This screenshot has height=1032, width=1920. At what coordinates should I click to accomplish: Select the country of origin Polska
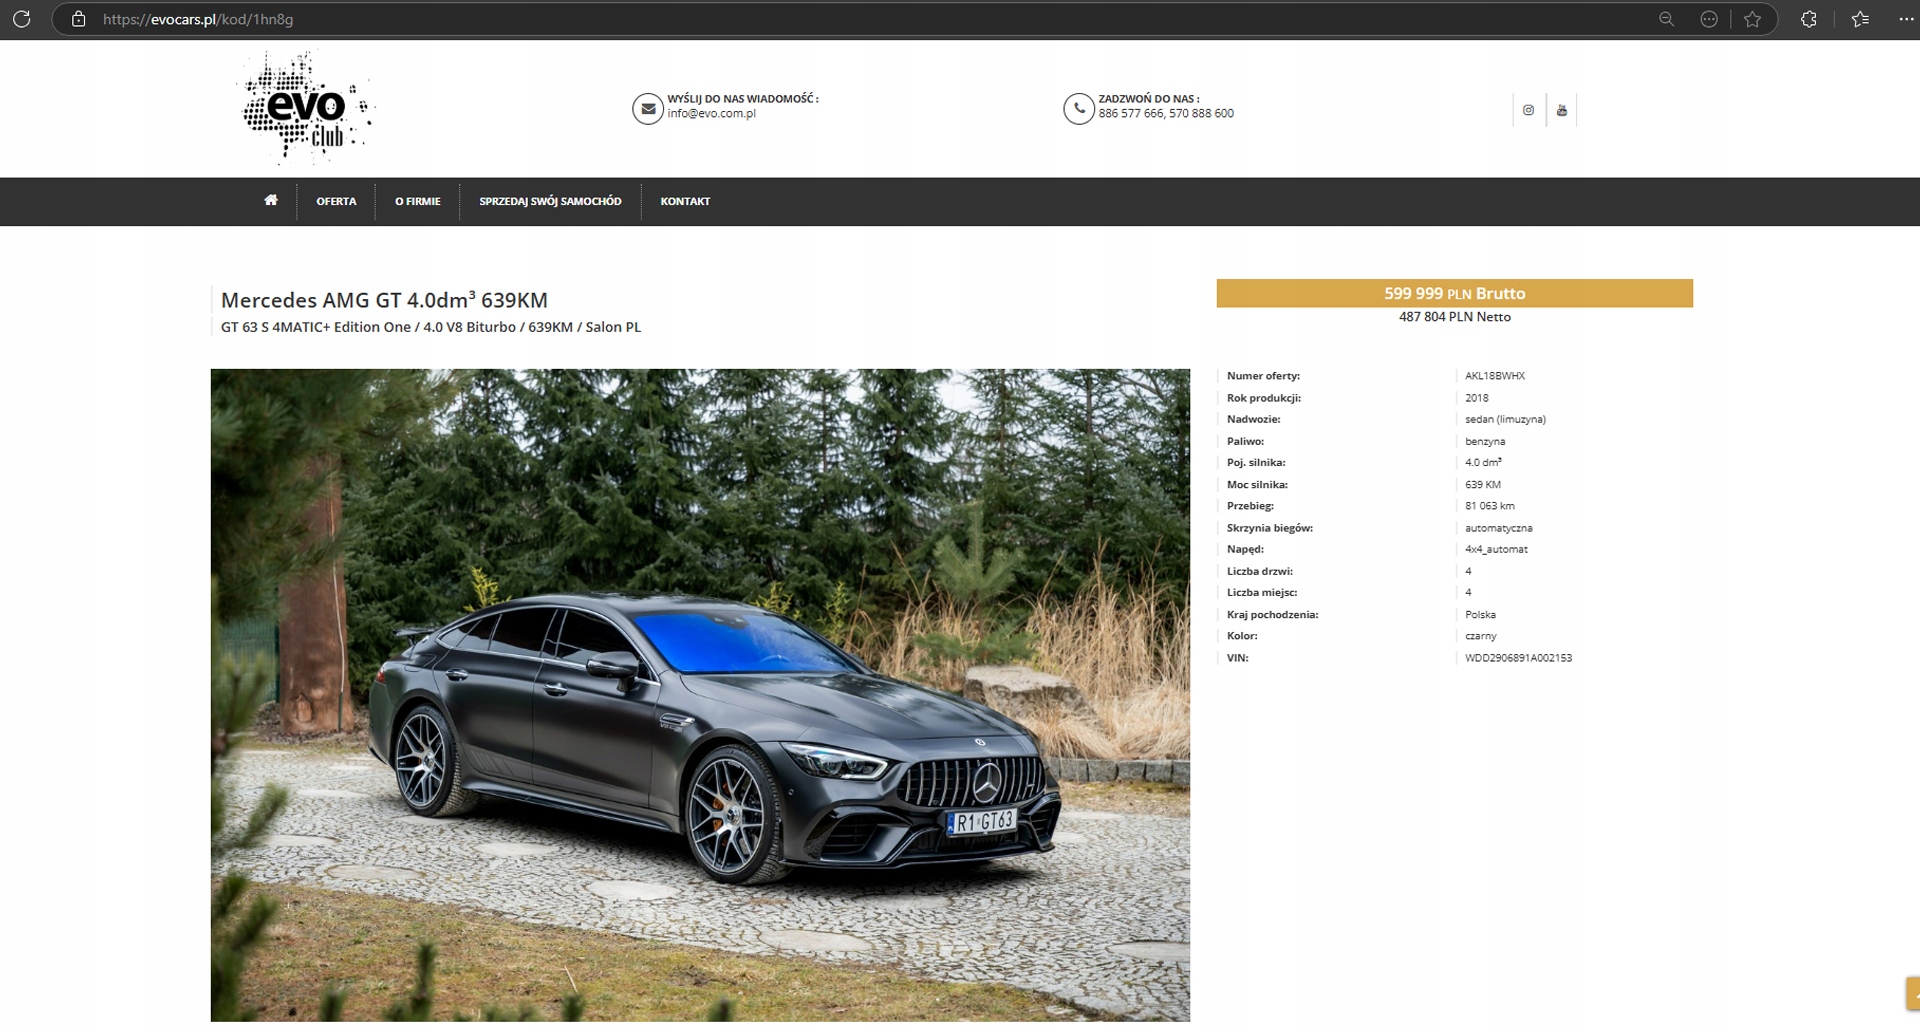pos(1480,615)
